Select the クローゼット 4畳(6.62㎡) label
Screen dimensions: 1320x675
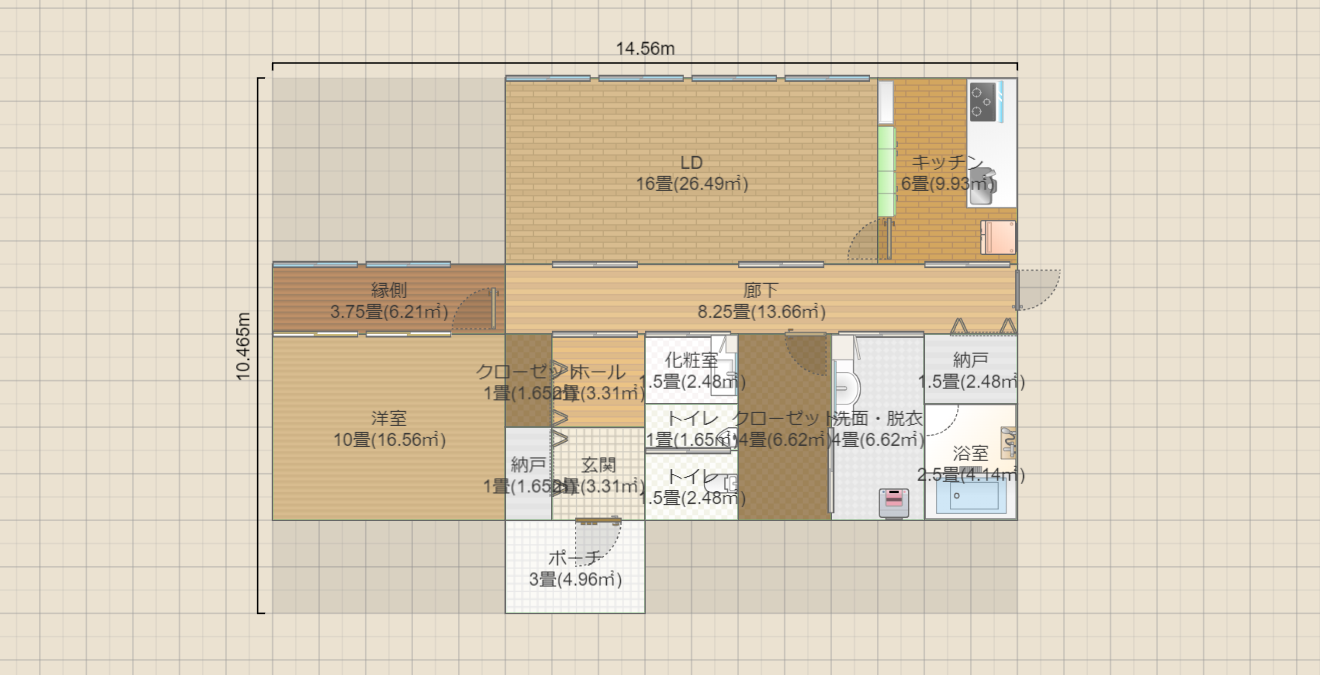pos(785,429)
